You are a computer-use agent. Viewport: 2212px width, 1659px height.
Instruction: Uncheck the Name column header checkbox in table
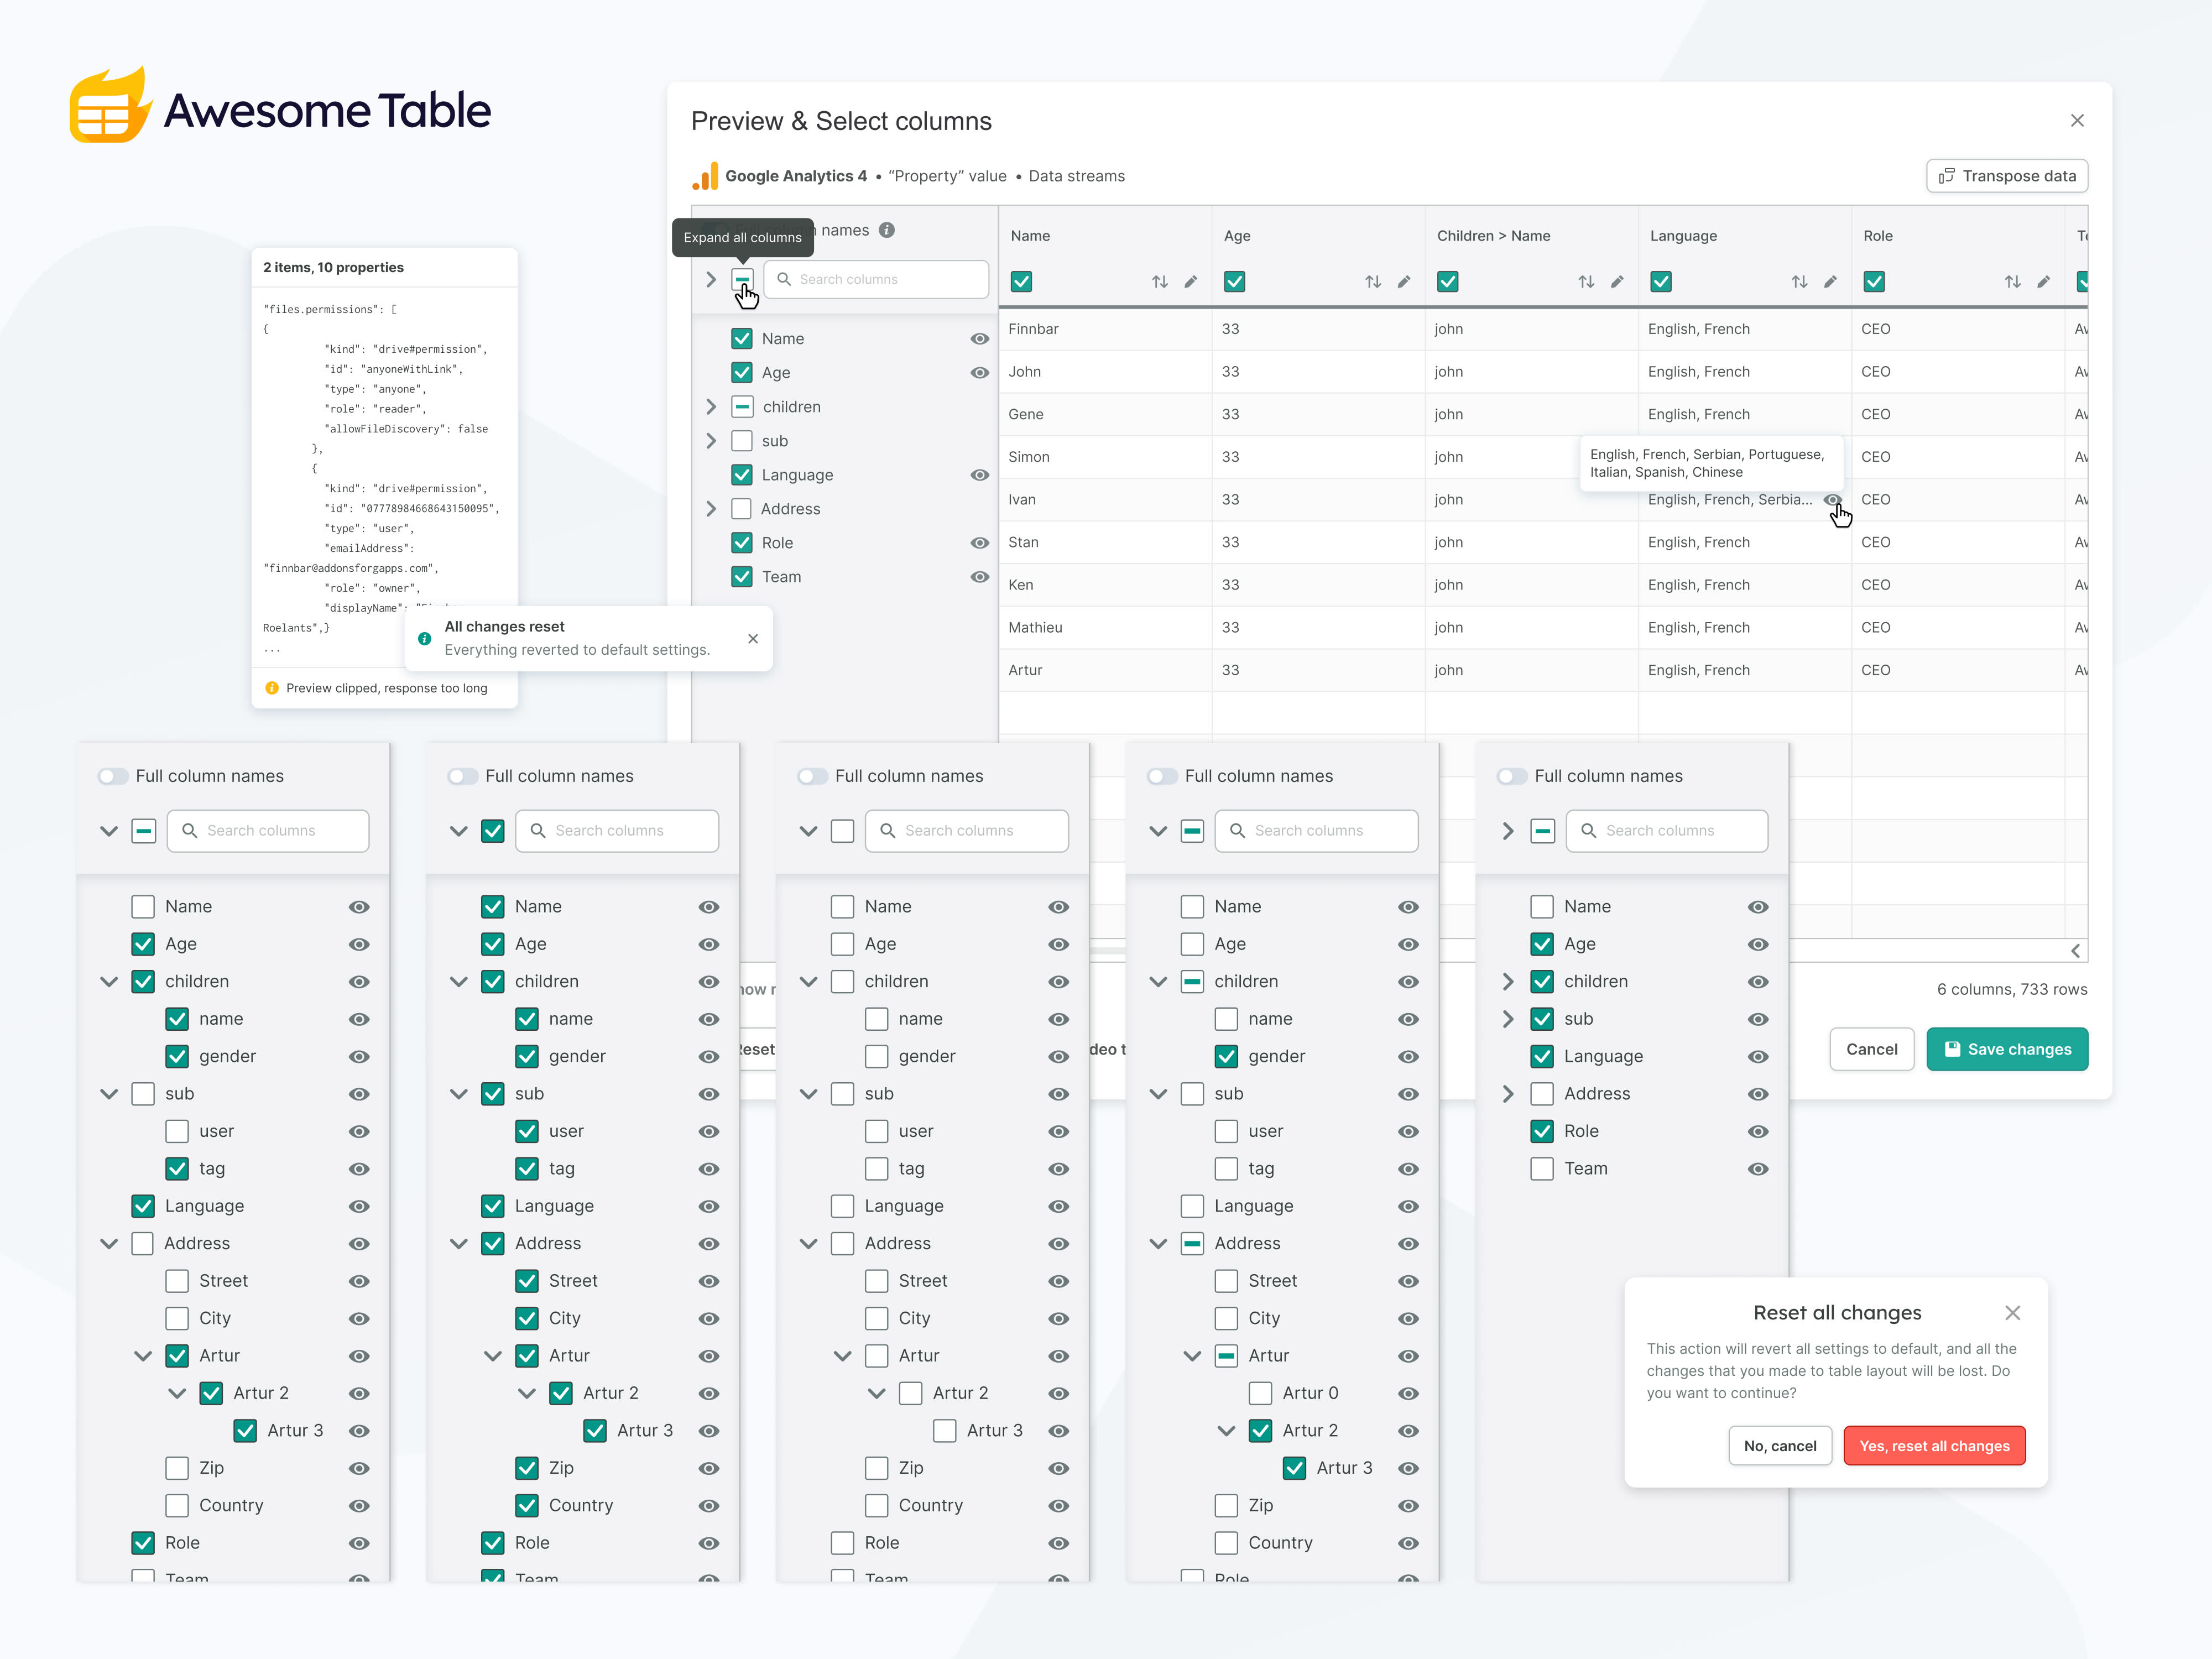(1021, 282)
